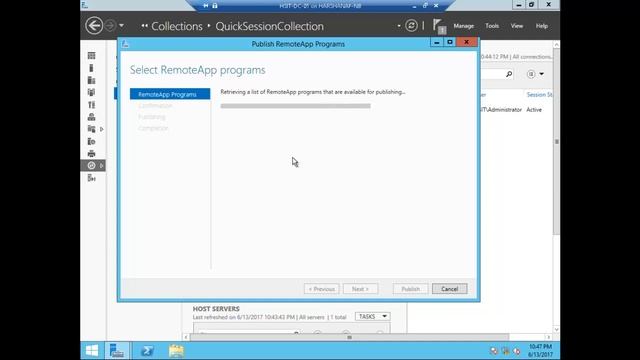Click the forward navigation arrow in Server Manager
Image resolution: width=640 pixels, height=360 pixels.
pyautogui.click(x=110, y=26)
